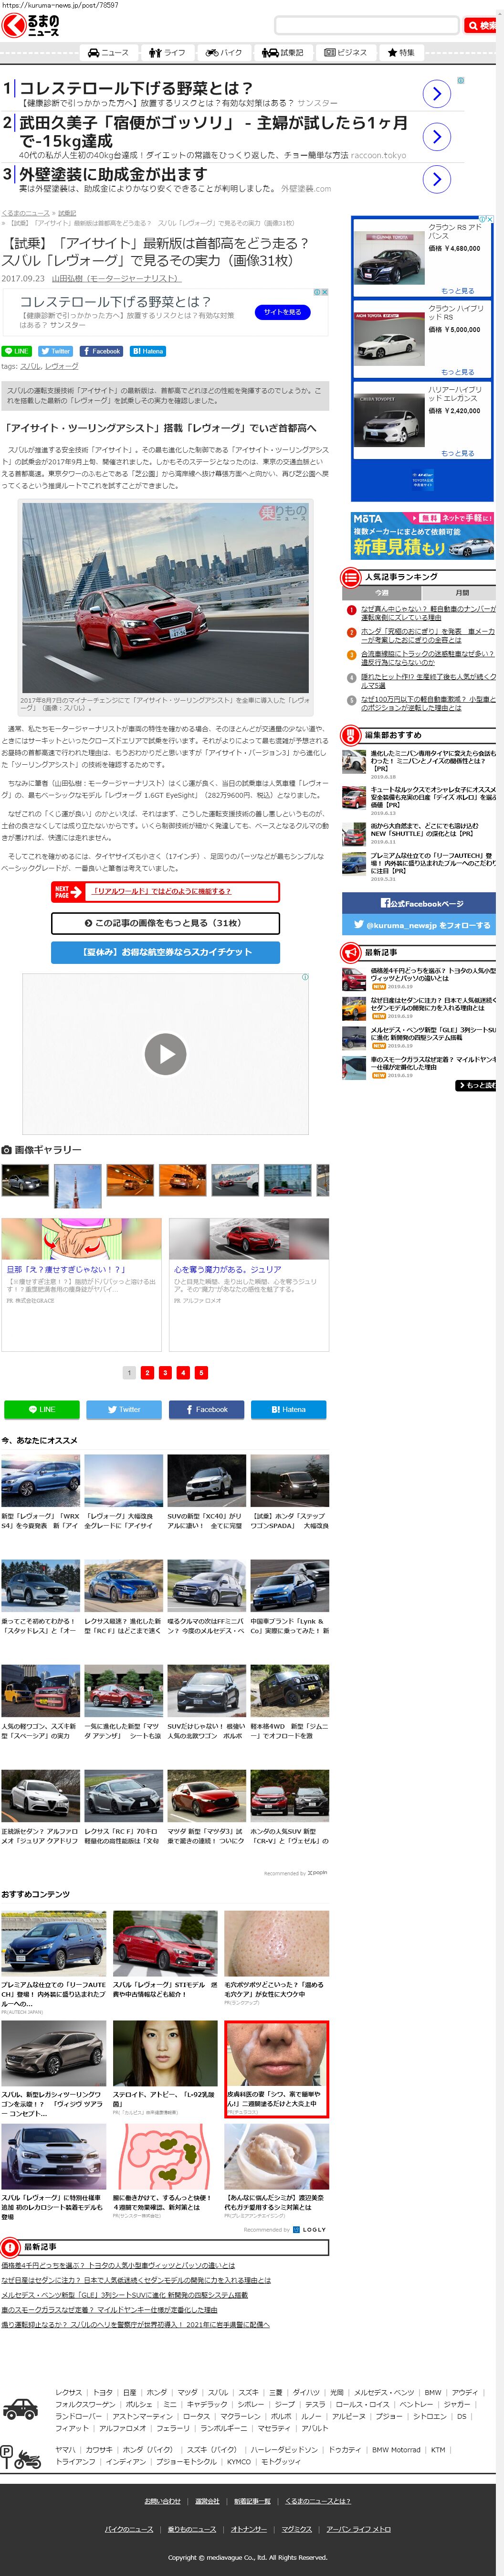The image size is (504, 2576).
Task: Open the NEXT PAGE リアルワールド link
Action: pyautogui.click(x=165, y=890)
